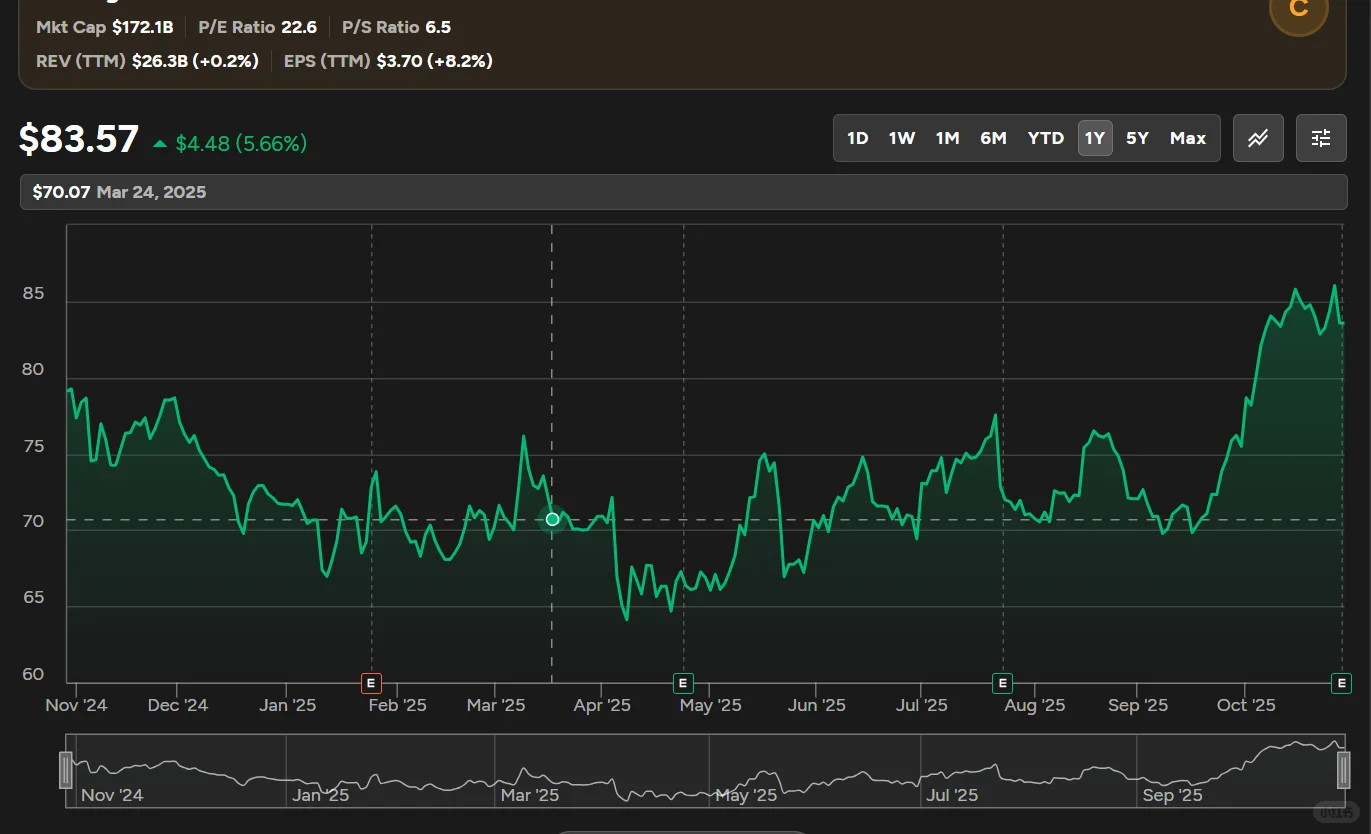Open the chart indicators settings icon
The image size is (1371, 834).
1321,138
